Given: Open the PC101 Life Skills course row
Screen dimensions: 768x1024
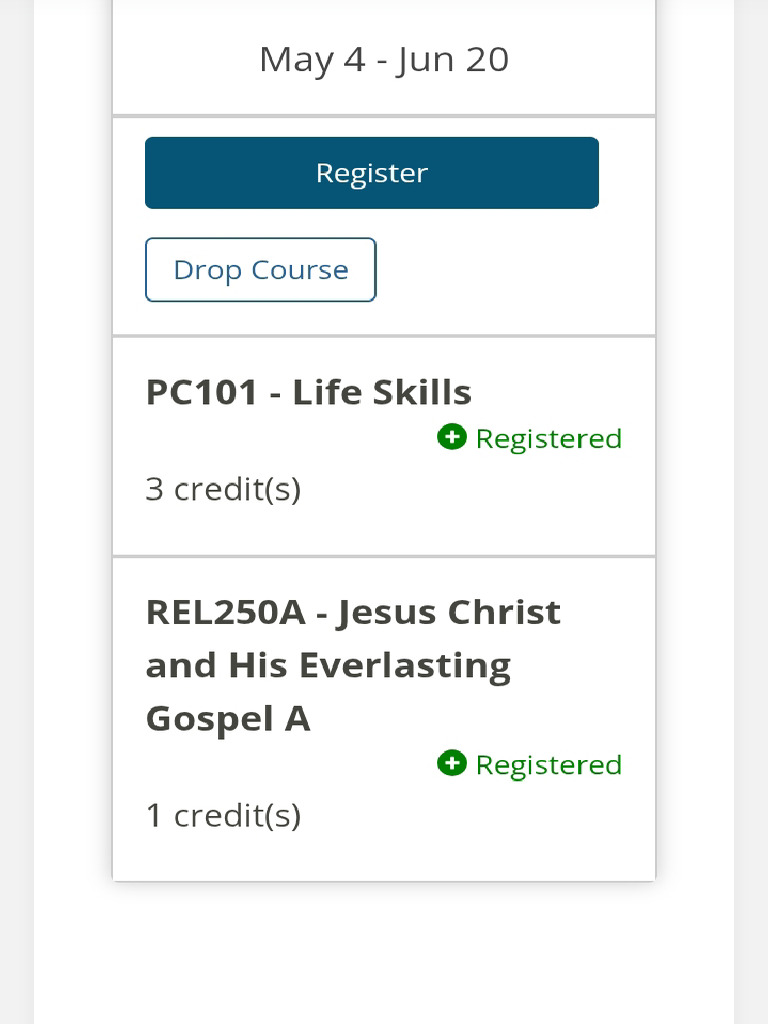Looking at the screenshot, I should [384, 447].
